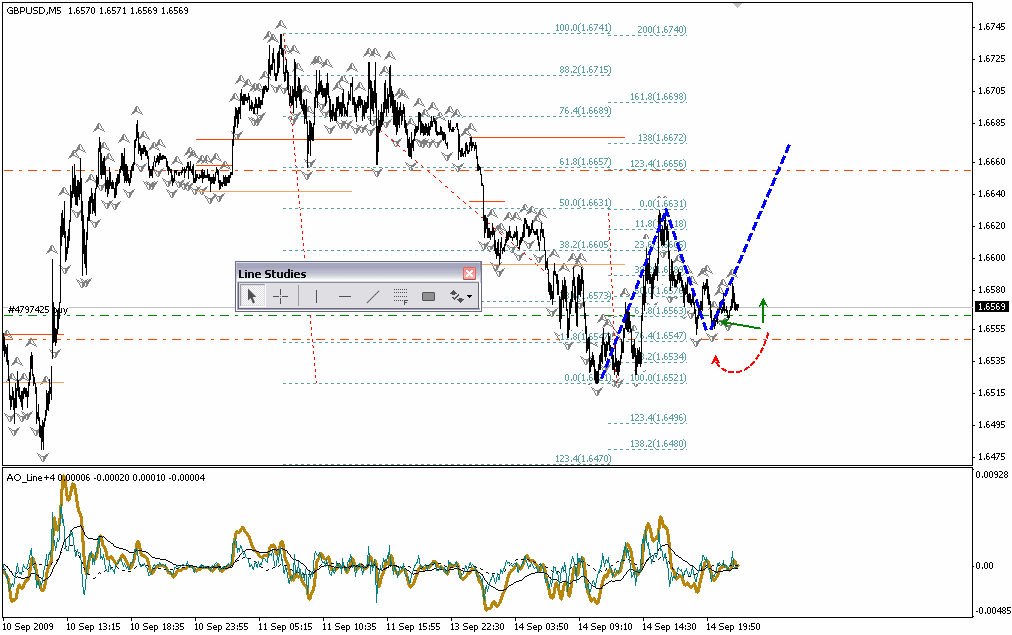Choose the vertical line drawing tool
1012x635 pixels.
316,296
